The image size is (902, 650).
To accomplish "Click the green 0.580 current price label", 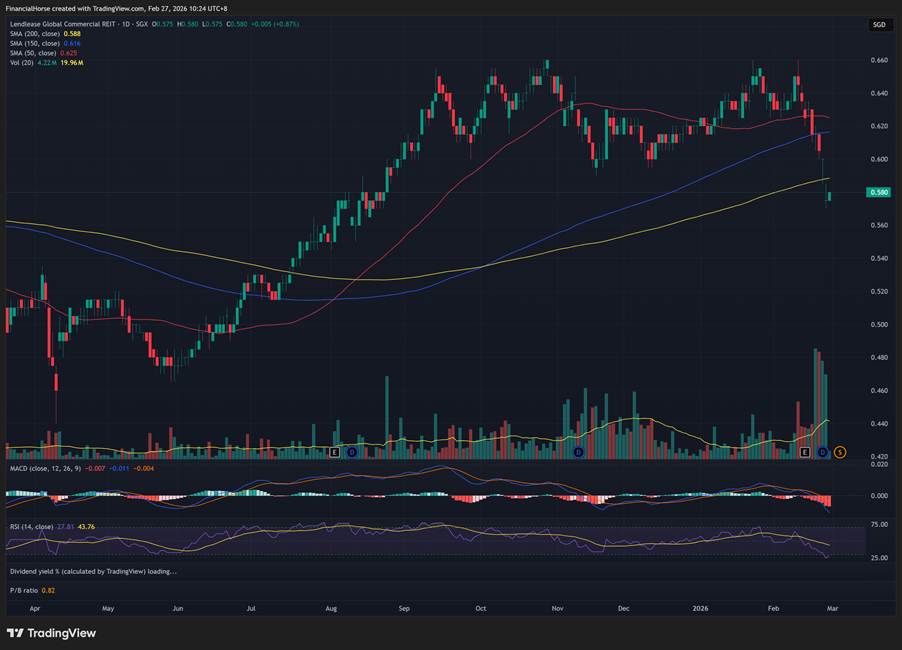I will pos(879,192).
